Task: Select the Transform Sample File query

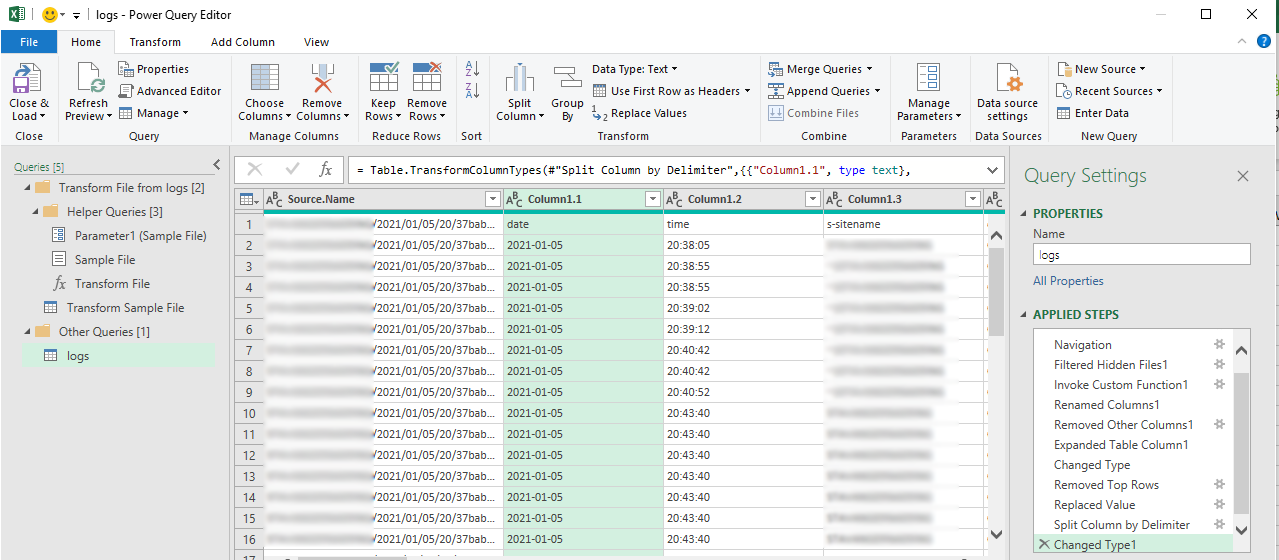Action: pyautogui.click(x=125, y=308)
